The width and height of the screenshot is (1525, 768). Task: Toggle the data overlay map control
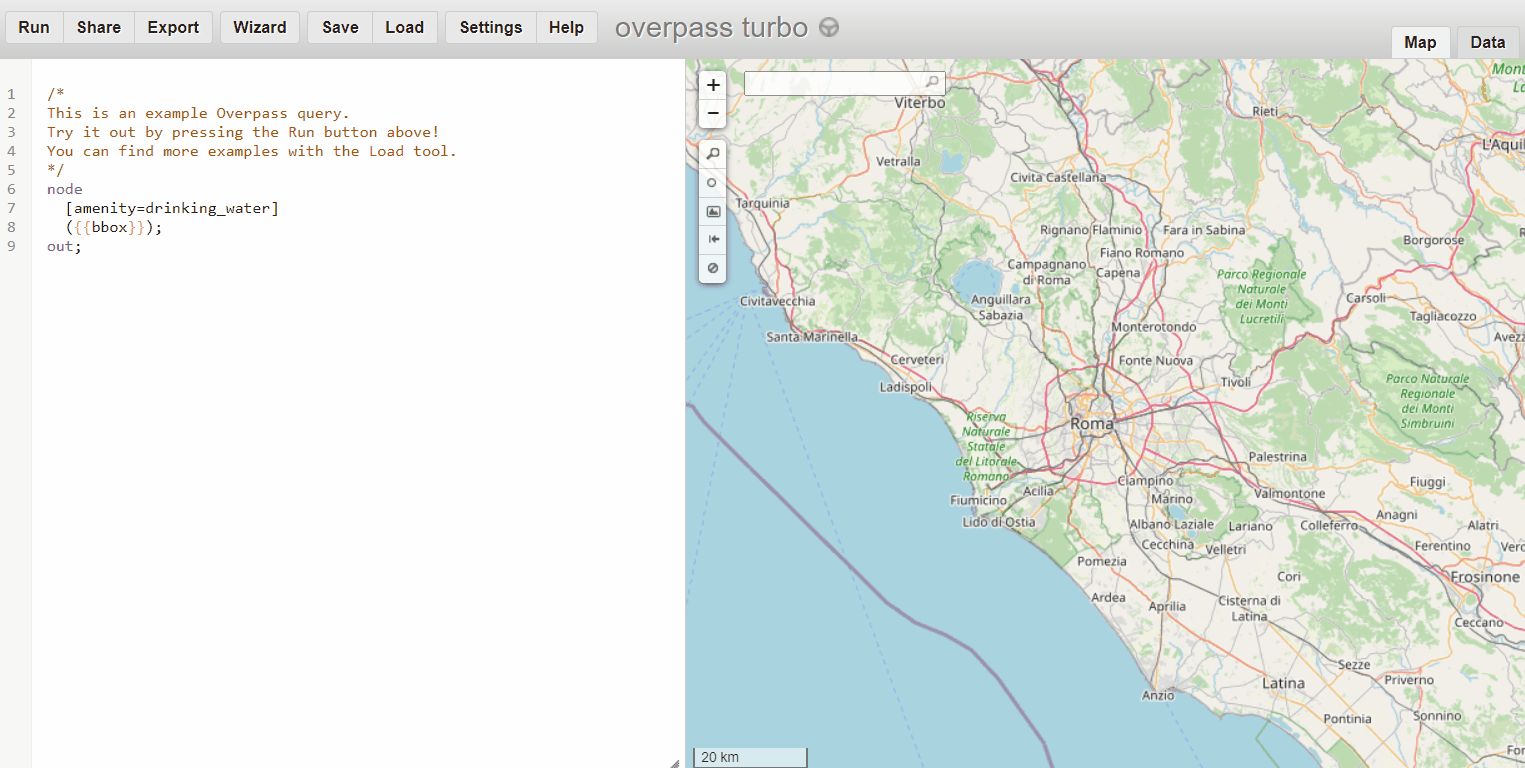pos(713,268)
